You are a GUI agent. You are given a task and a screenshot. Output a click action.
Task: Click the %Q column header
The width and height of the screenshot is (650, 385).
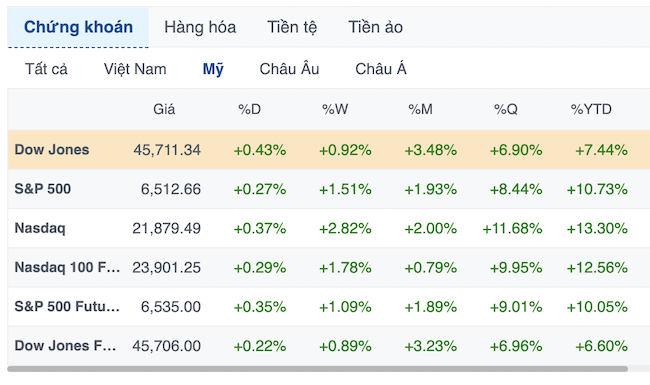tap(506, 109)
